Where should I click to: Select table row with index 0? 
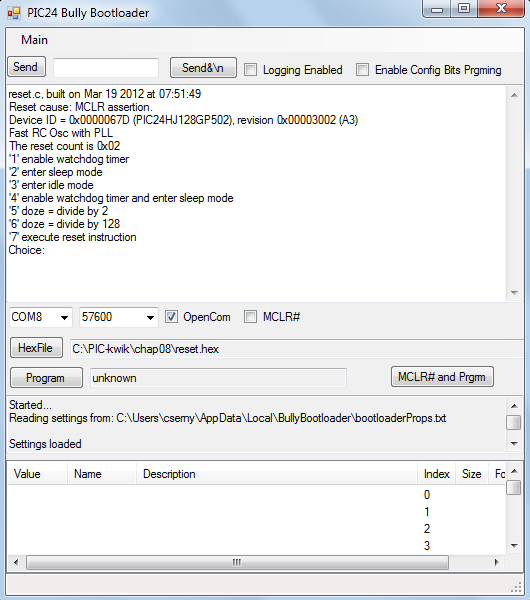pyautogui.click(x=256, y=495)
